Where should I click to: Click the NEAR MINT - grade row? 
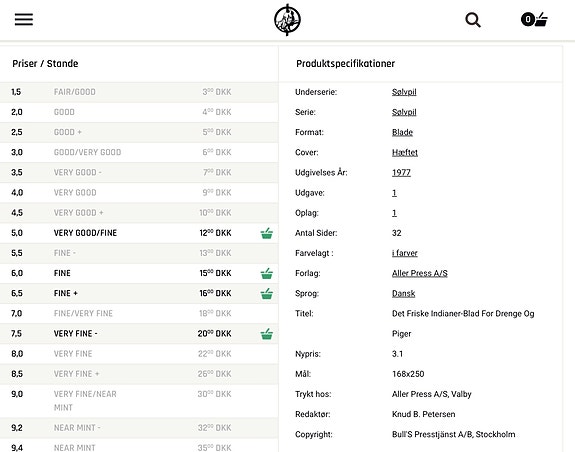(x=139, y=428)
